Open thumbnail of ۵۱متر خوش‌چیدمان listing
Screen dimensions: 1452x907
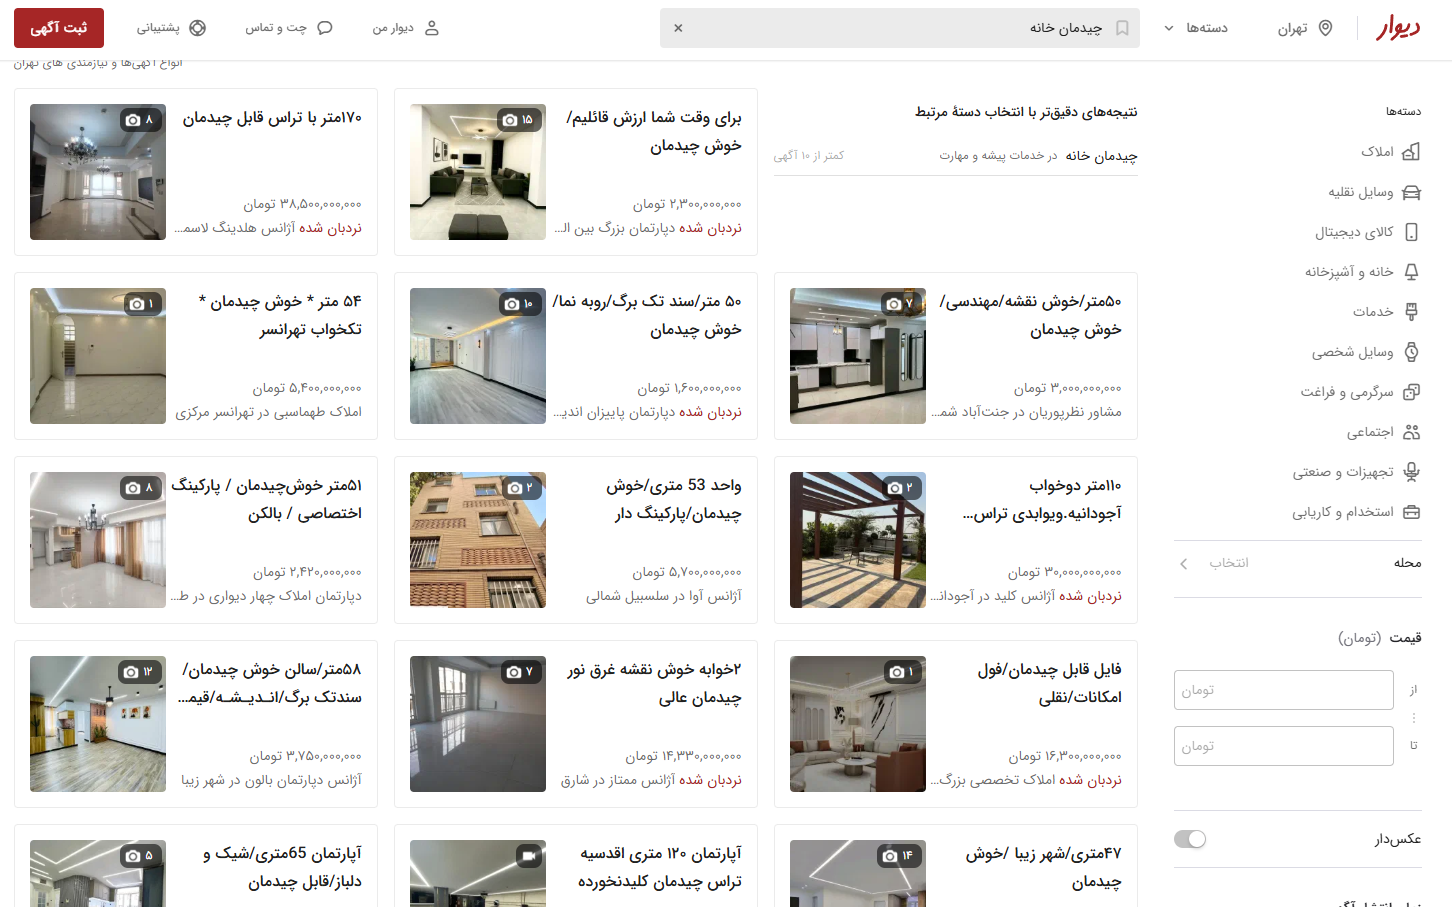tap(98, 540)
